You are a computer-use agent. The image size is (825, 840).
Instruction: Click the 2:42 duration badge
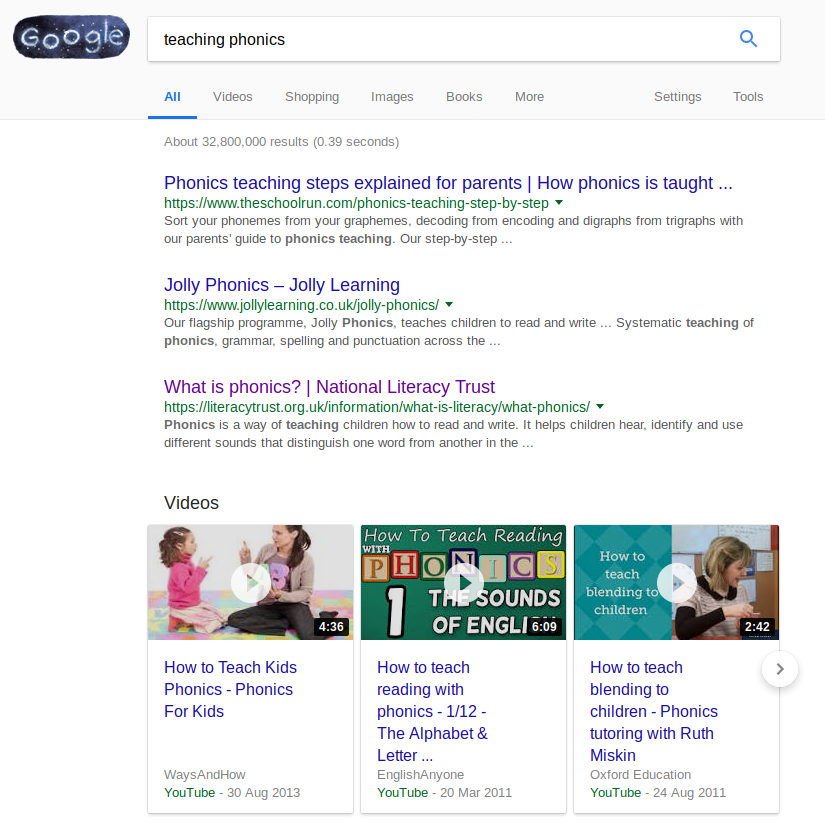(x=757, y=627)
